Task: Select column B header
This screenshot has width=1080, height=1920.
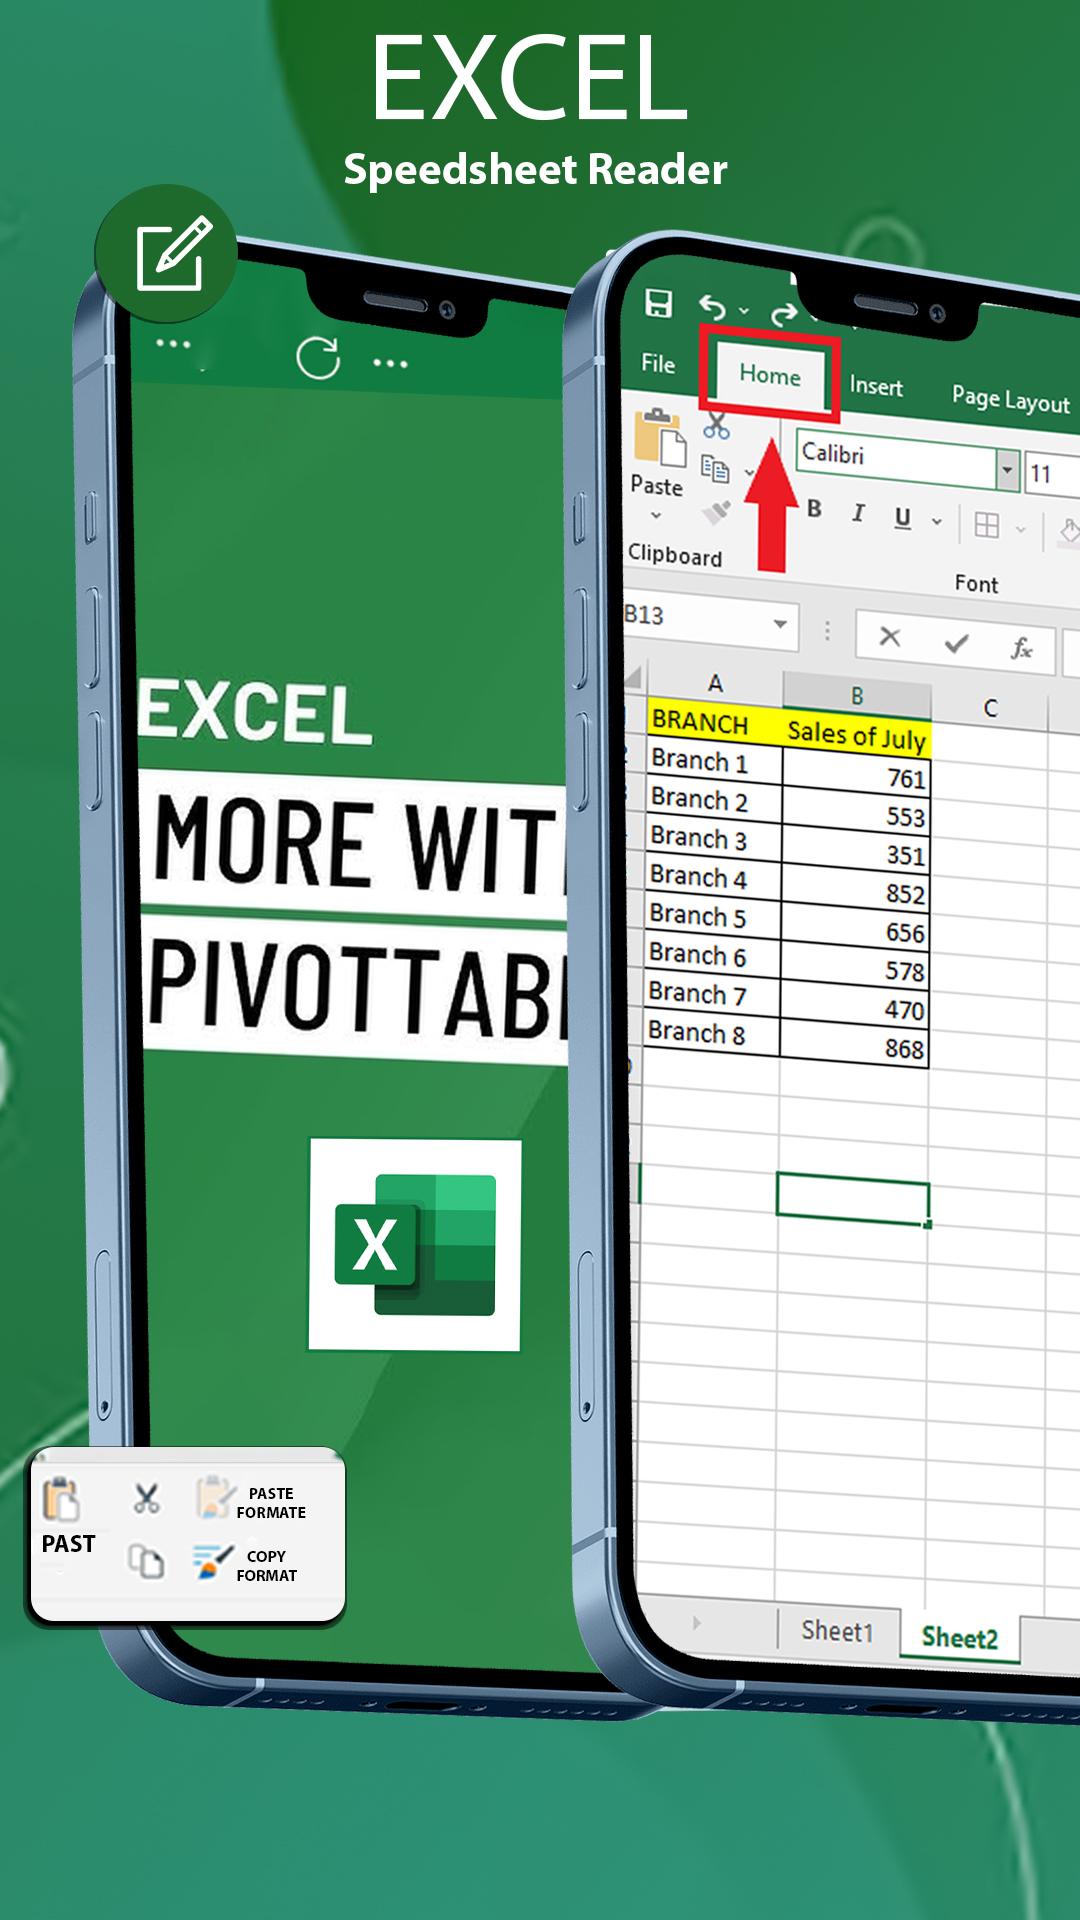Action: [857, 696]
